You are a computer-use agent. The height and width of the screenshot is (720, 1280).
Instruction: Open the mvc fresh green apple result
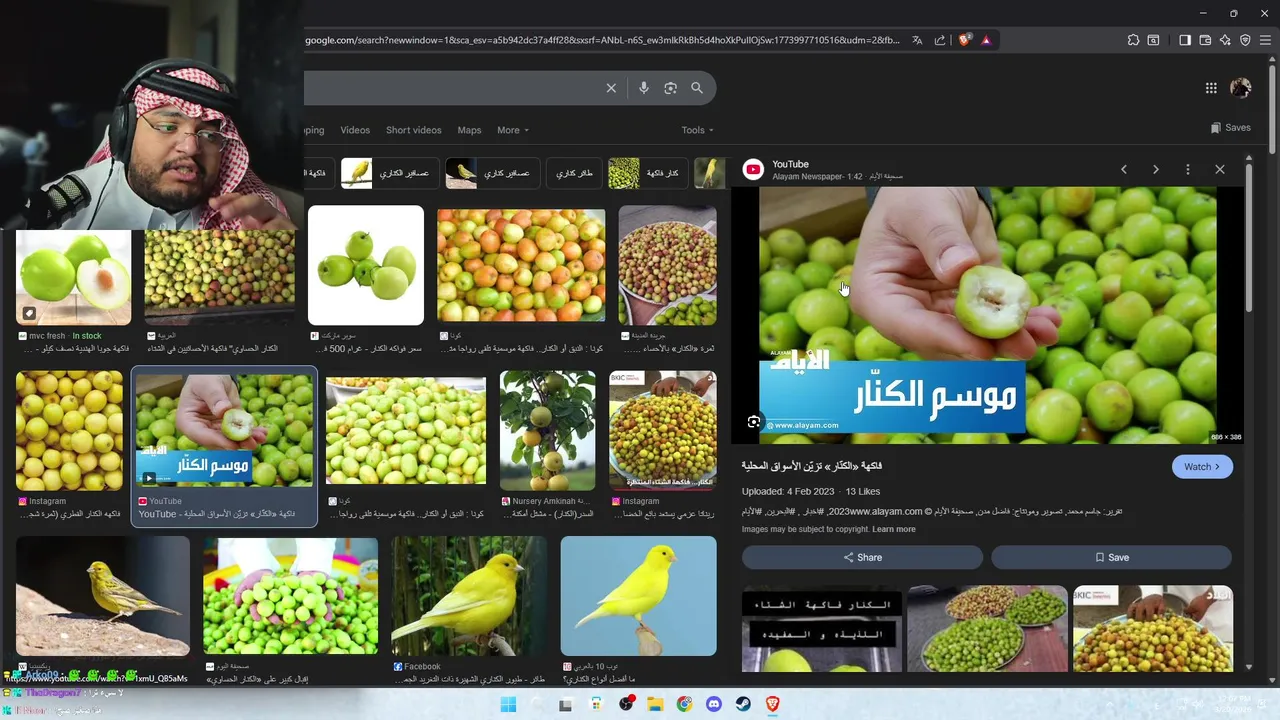pyautogui.click(x=73, y=278)
